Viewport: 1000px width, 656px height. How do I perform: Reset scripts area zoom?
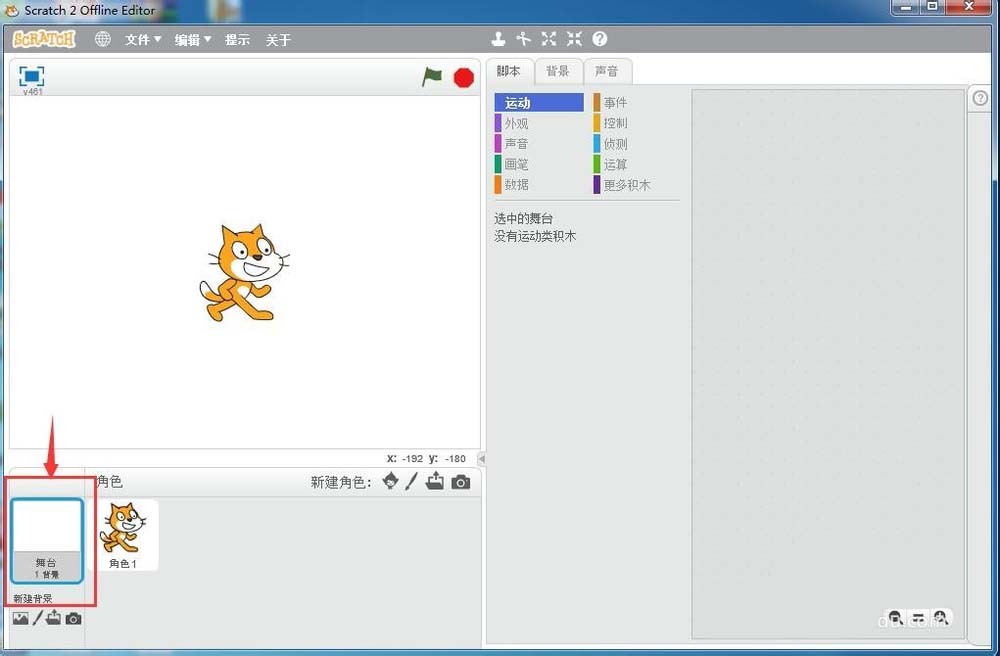918,618
